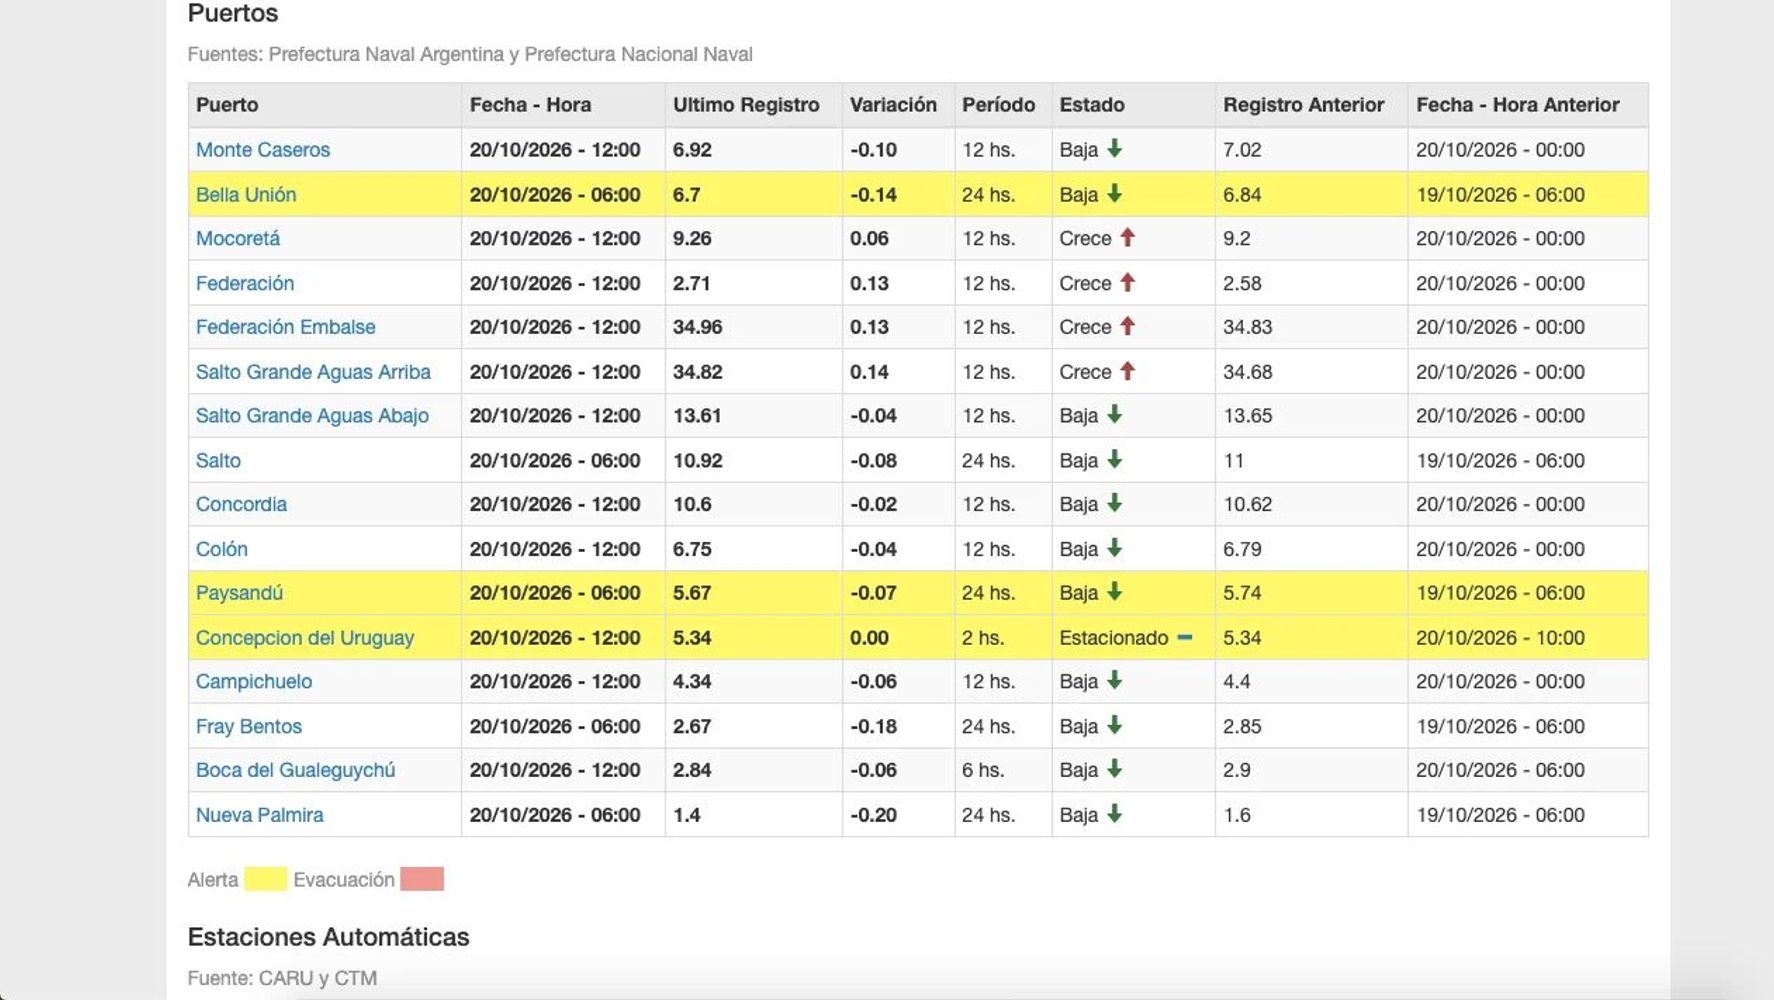Click the red Evacuación legend swatch

(422, 879)
